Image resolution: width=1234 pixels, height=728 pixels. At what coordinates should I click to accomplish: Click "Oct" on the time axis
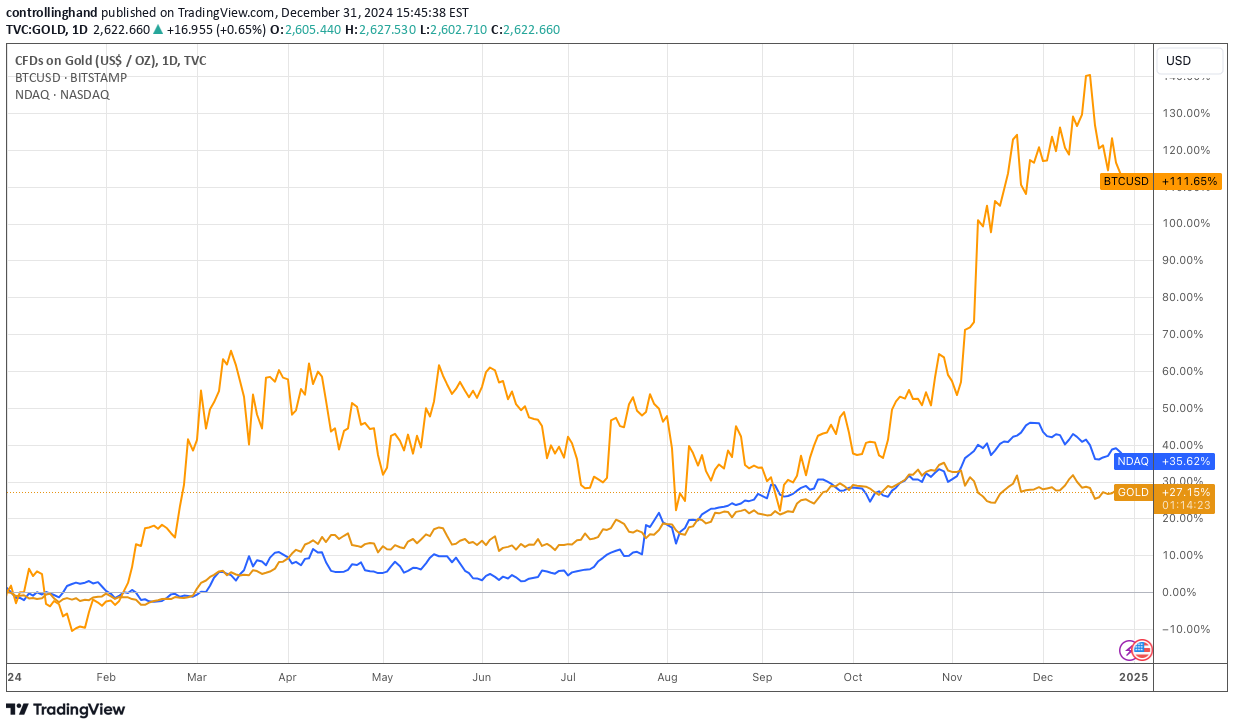pos(855,677)
